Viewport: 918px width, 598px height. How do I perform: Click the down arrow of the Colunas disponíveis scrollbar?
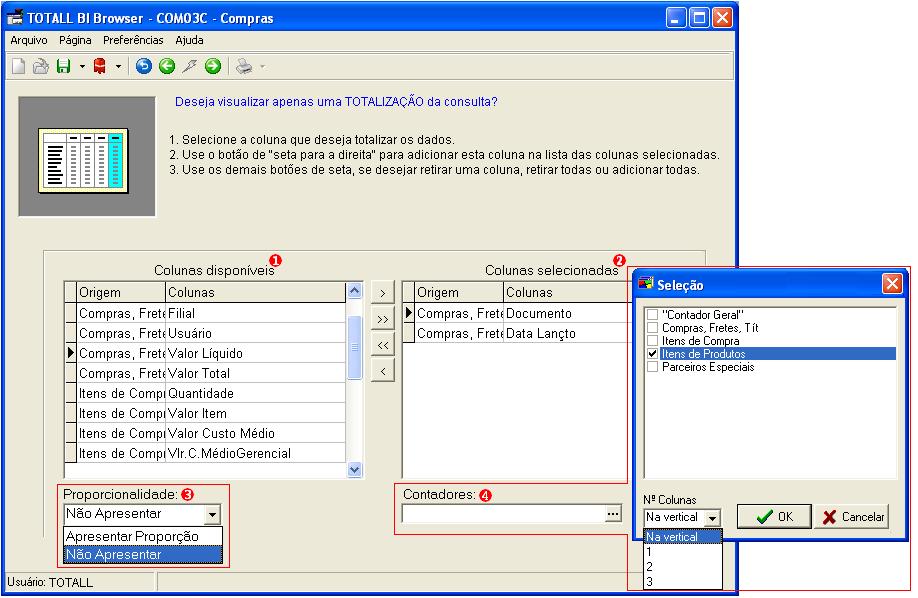click(354, 470)
